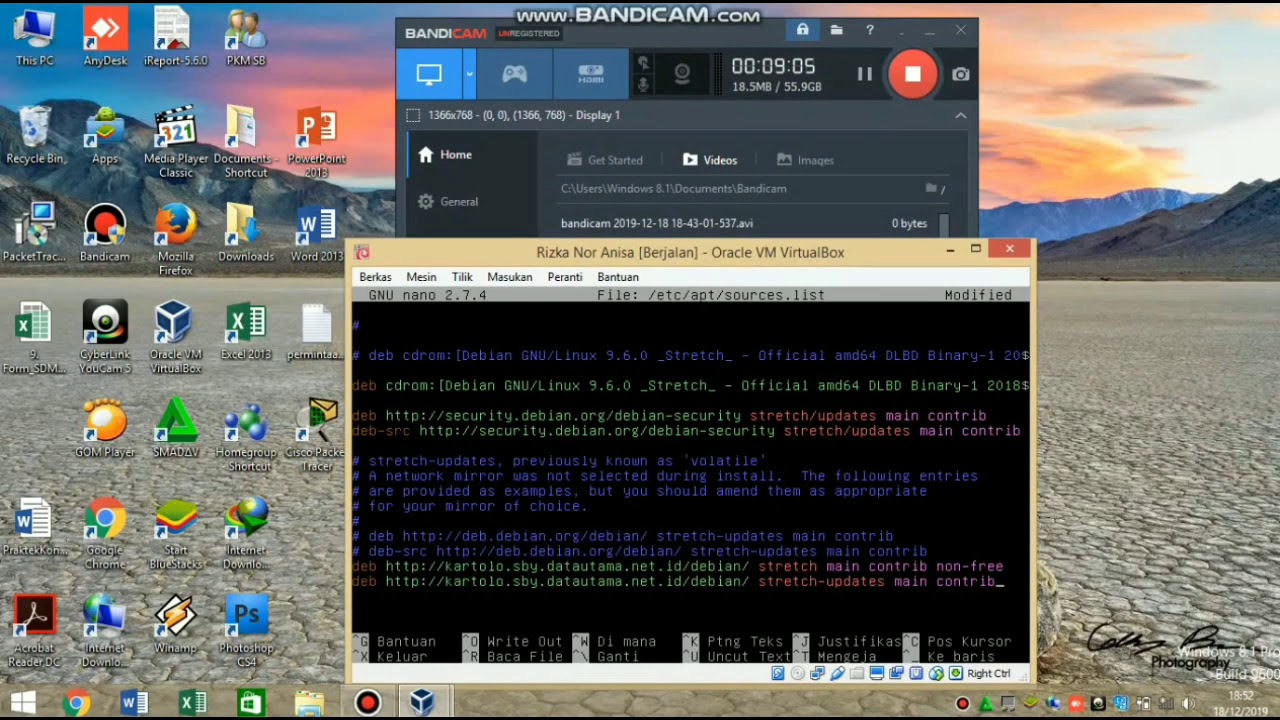The image size is (1280, 720).
Task: Open AnyDesk desktop shortcut
Action: (x=105, y=38)
